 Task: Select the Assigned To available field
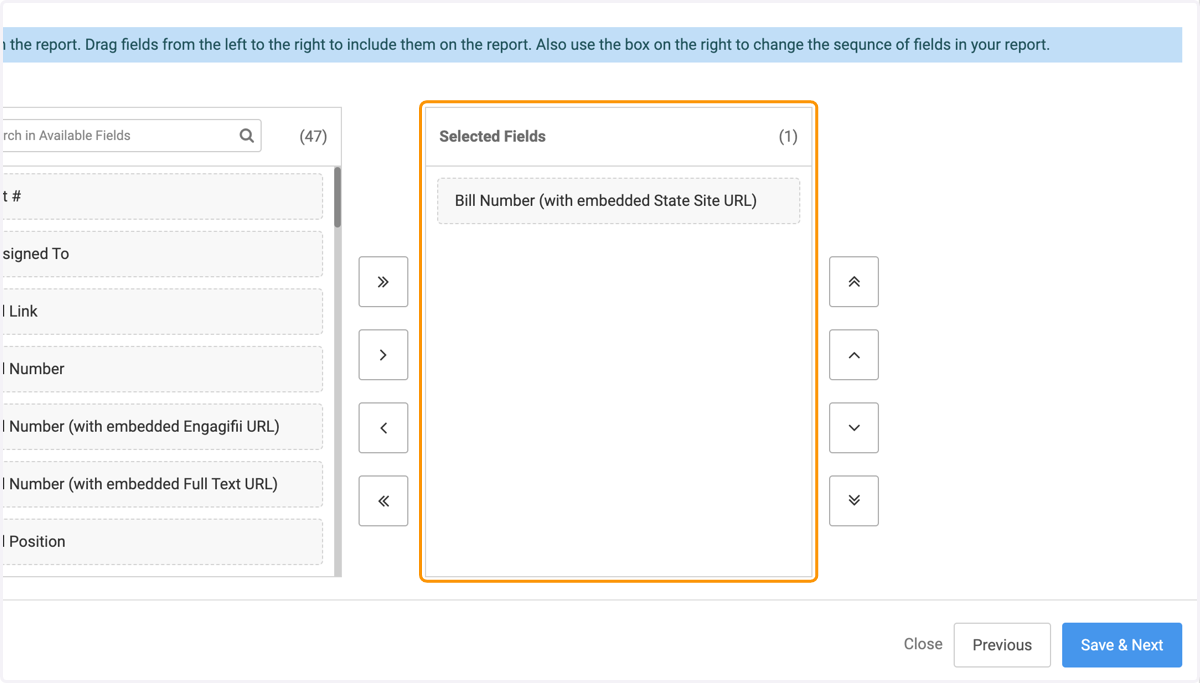[x=162, y=254]
